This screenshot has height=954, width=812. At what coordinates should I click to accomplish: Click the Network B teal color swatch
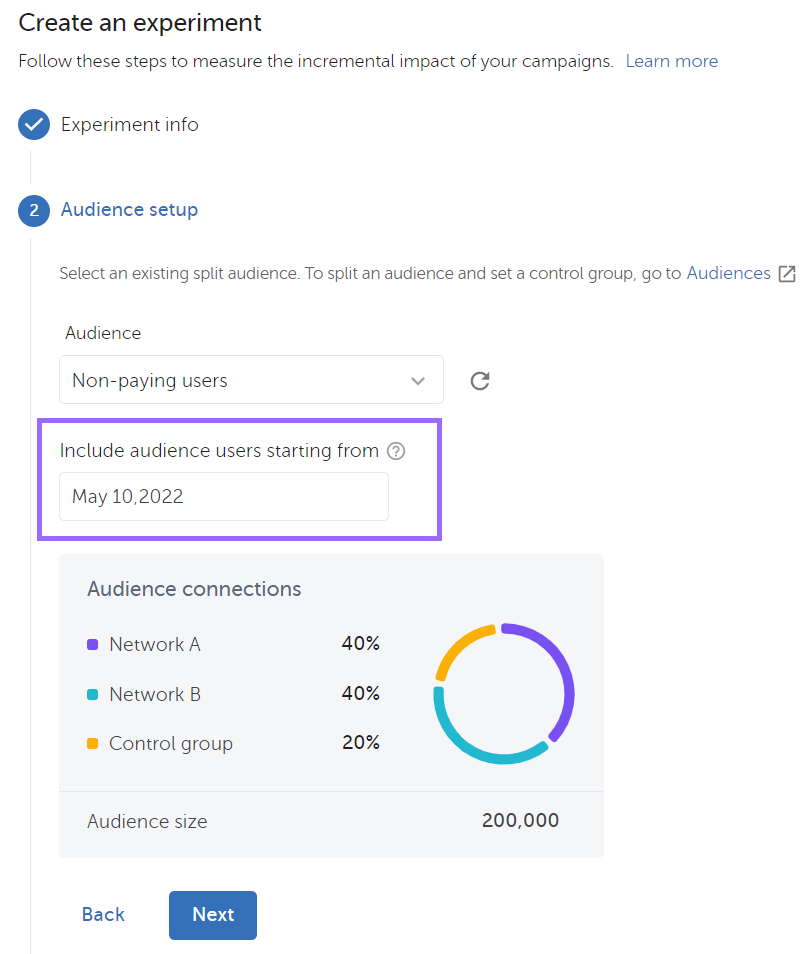[93, 695]
